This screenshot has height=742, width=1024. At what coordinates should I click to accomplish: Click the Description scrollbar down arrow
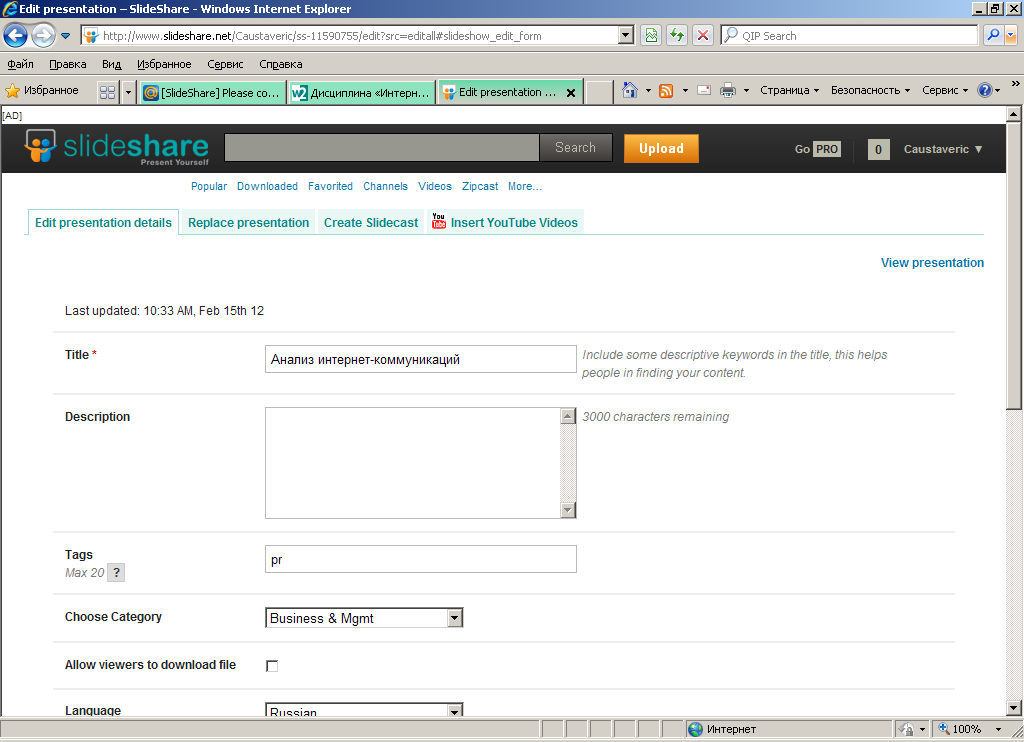[568, 510]
